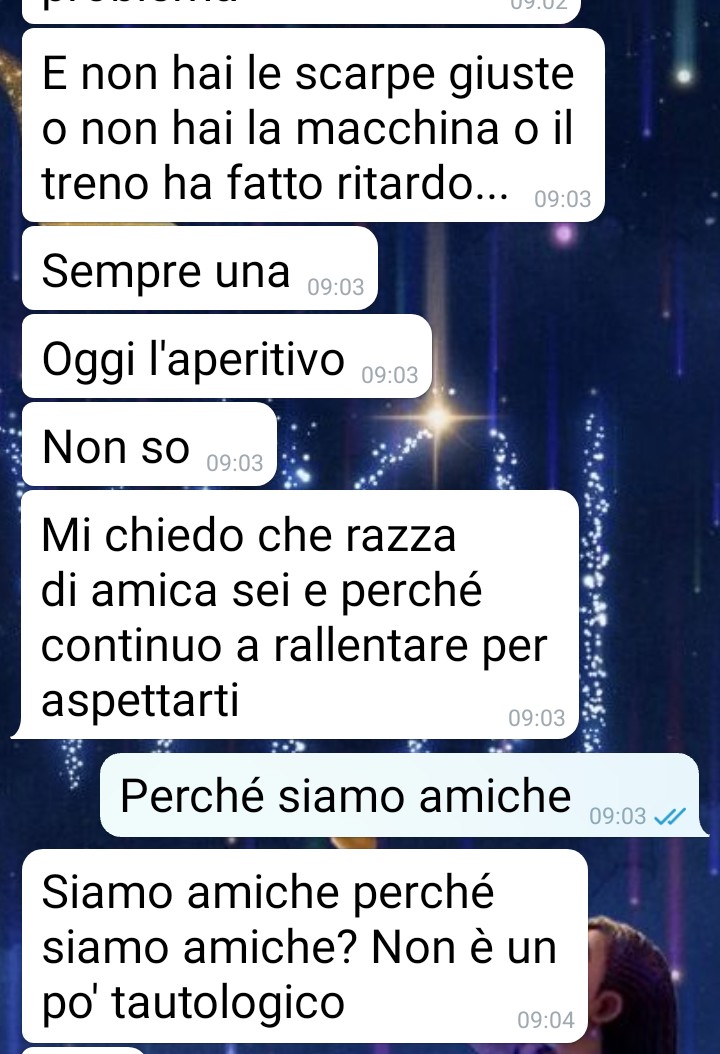Tap the timestamp next to 'Sempre una'
The height and width of the screenshot is (1054, 720).
click(x=335, y=287)
